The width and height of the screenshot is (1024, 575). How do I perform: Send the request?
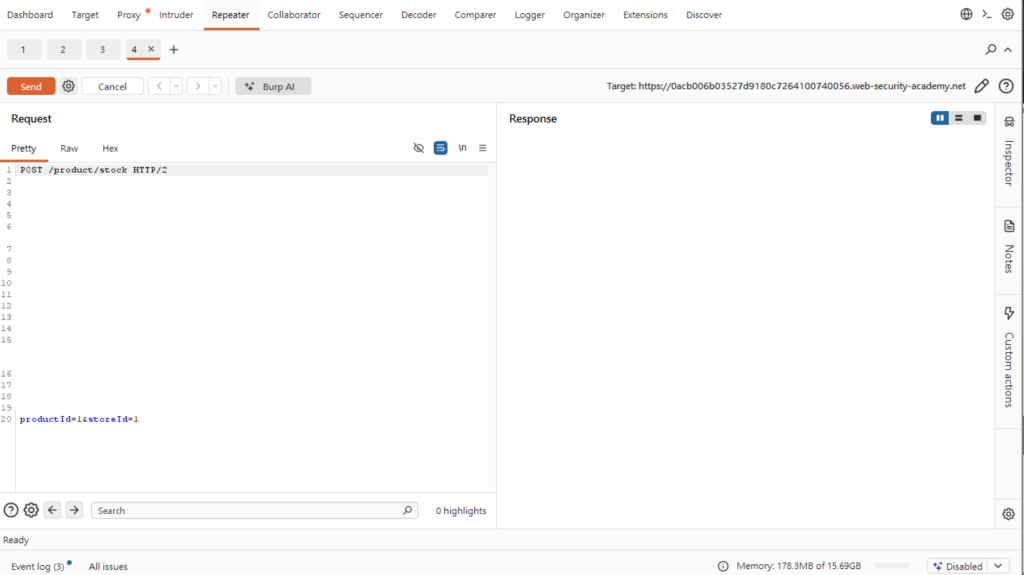pos(31,86)
